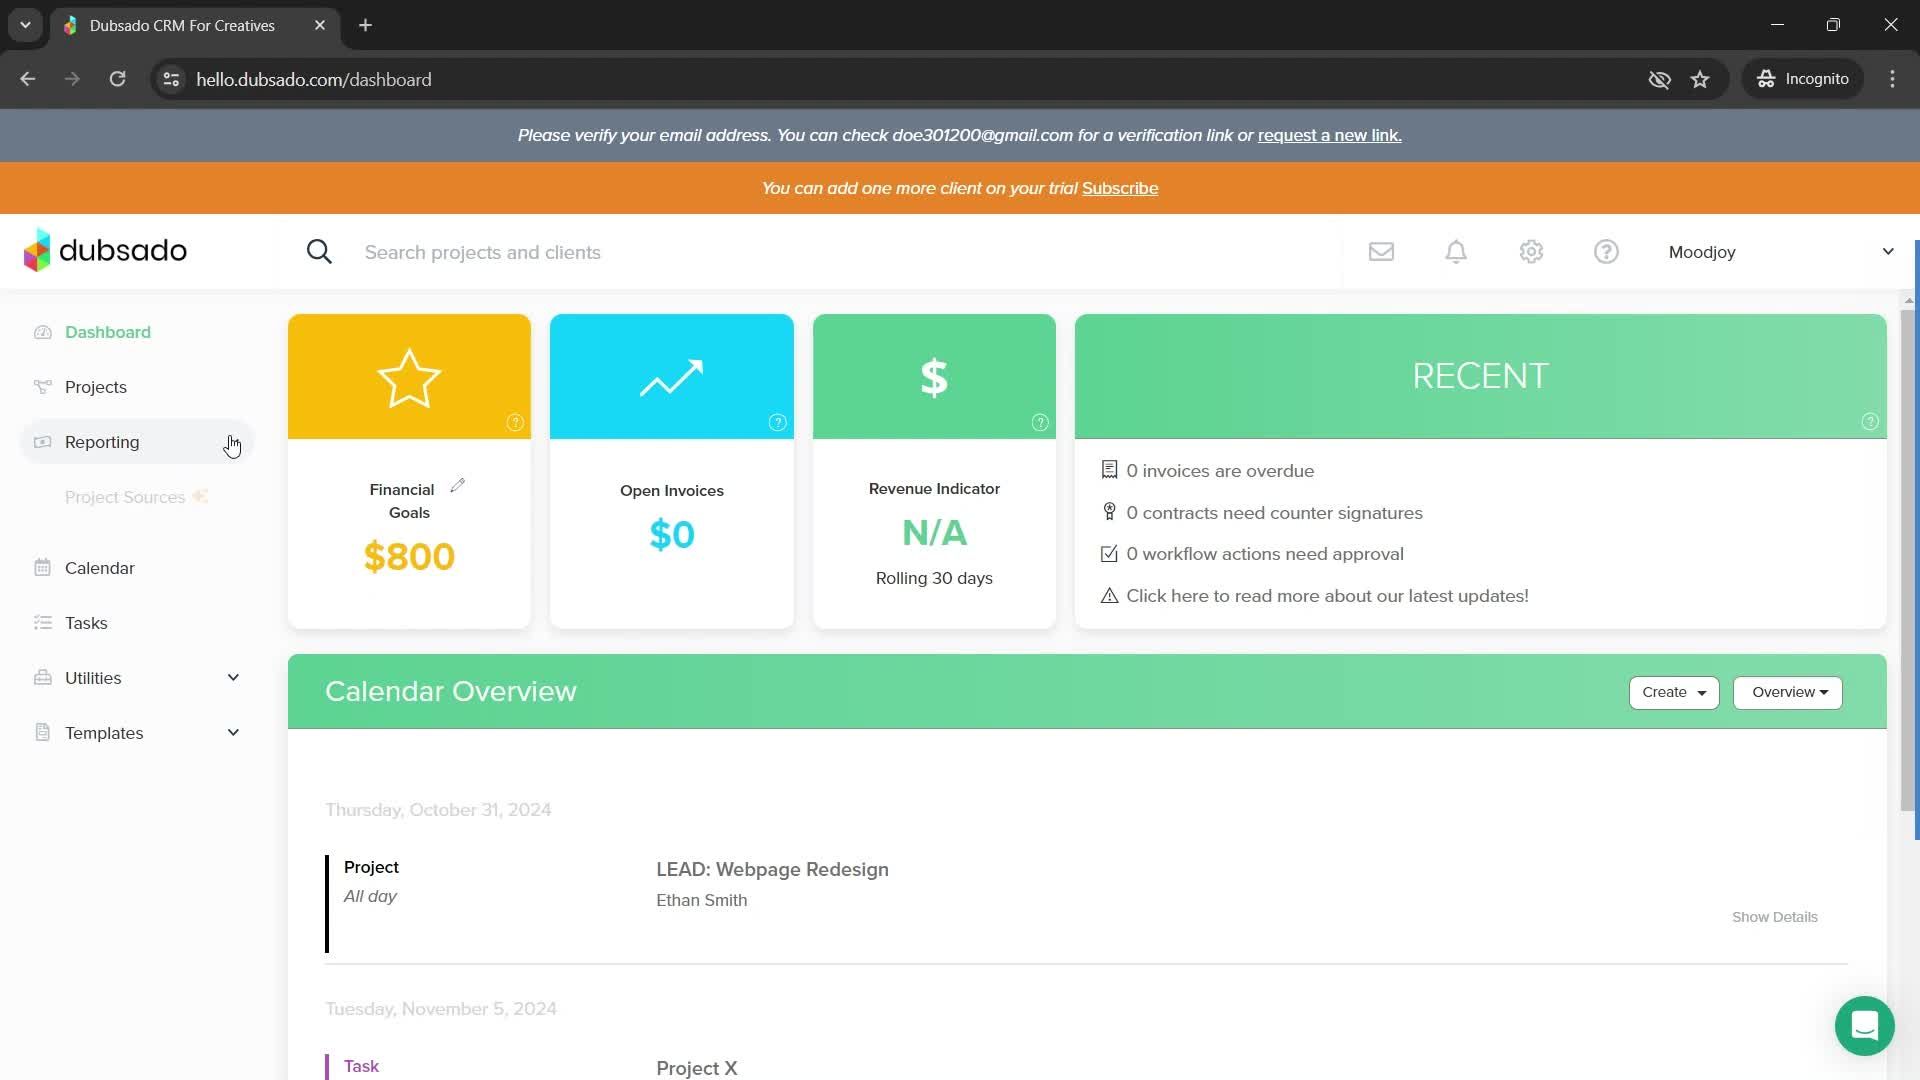Open the Overview dropdown button
The image size is (1920, 1080).
click(x=1788, y=693)
